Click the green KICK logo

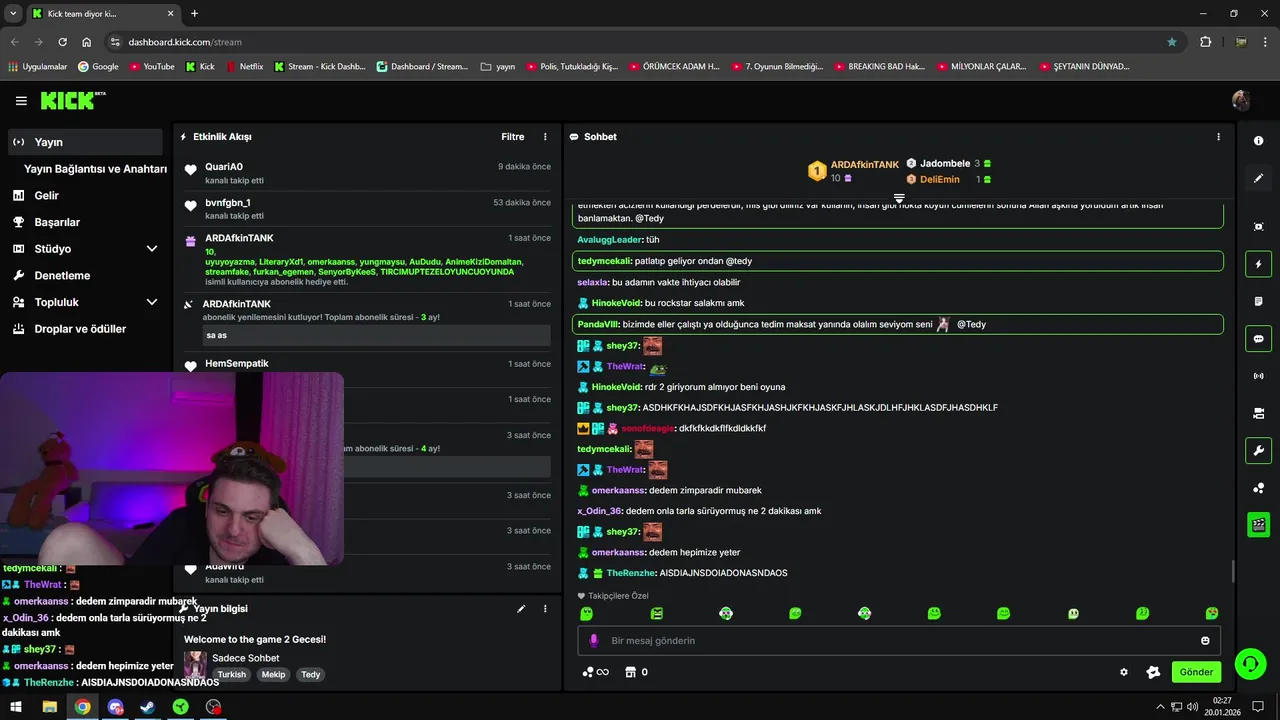pyautogui.click(x=72, y=100)
